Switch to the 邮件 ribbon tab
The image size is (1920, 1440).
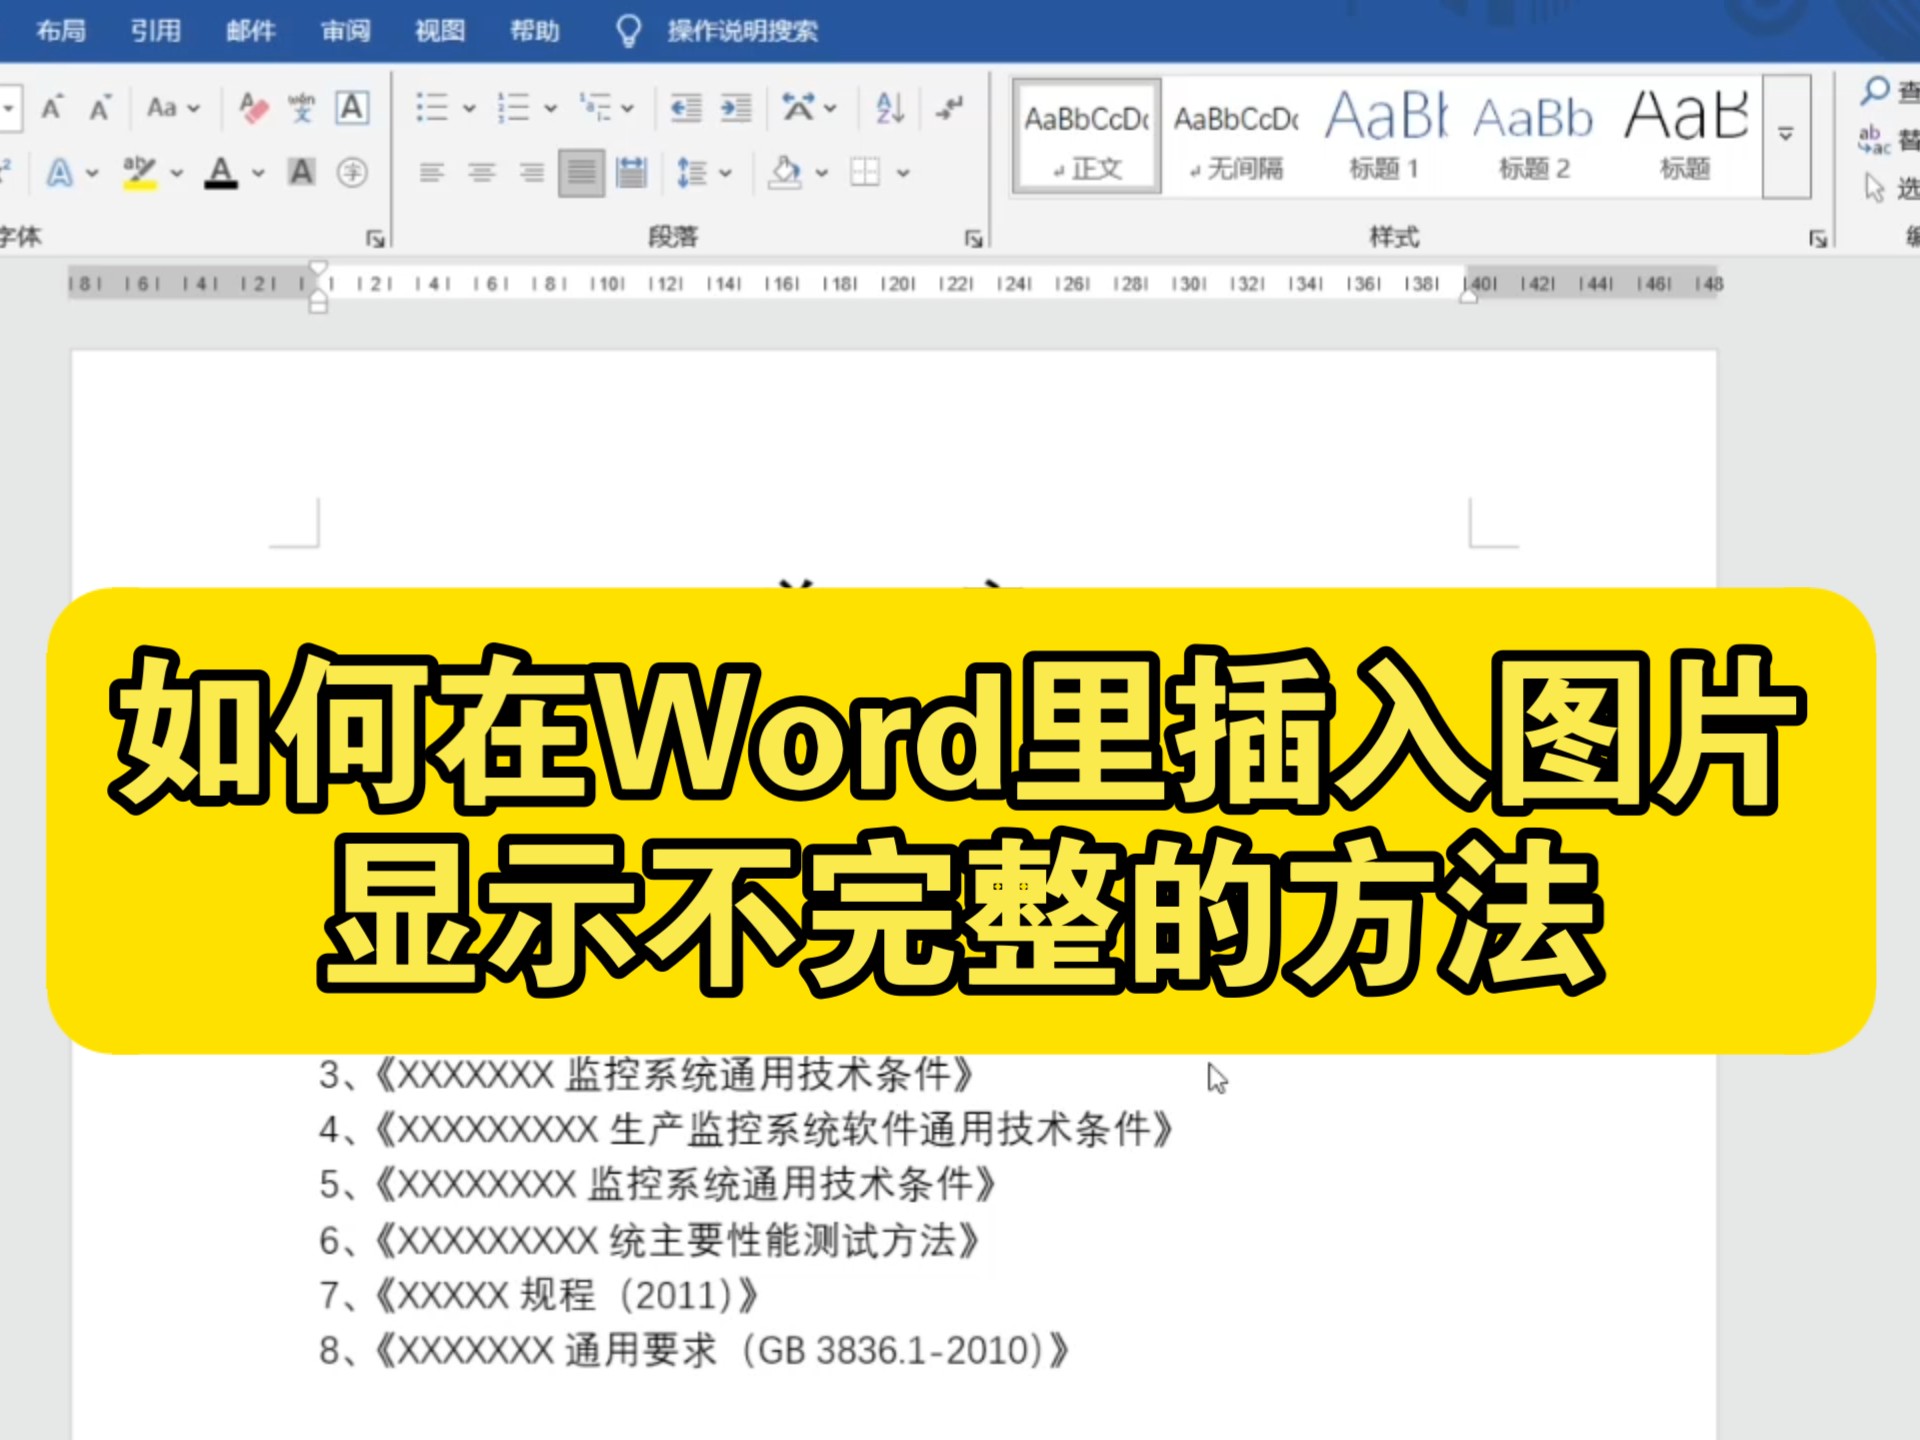[x=251, y=31]
